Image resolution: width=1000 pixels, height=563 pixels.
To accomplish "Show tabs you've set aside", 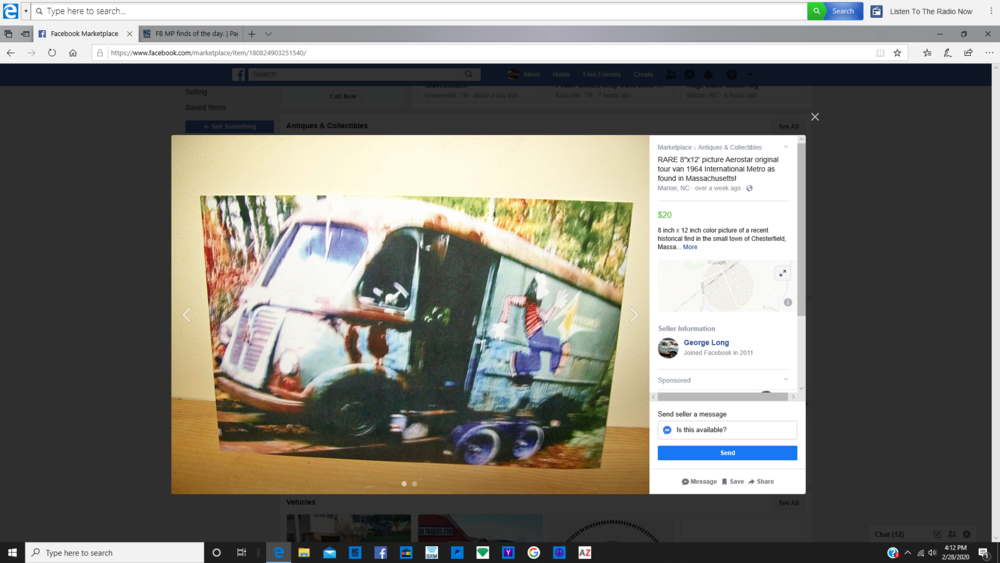I will 8,34.
